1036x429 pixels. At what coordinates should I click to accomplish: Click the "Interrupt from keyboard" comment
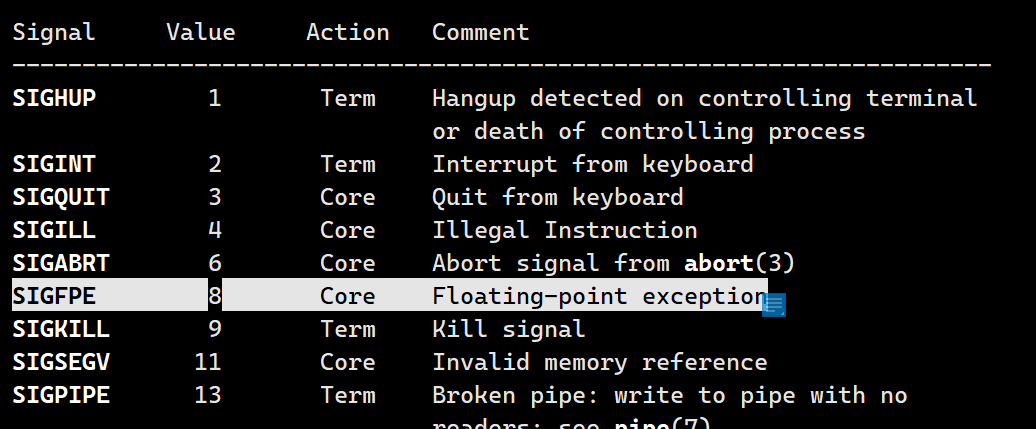[592, 164]
